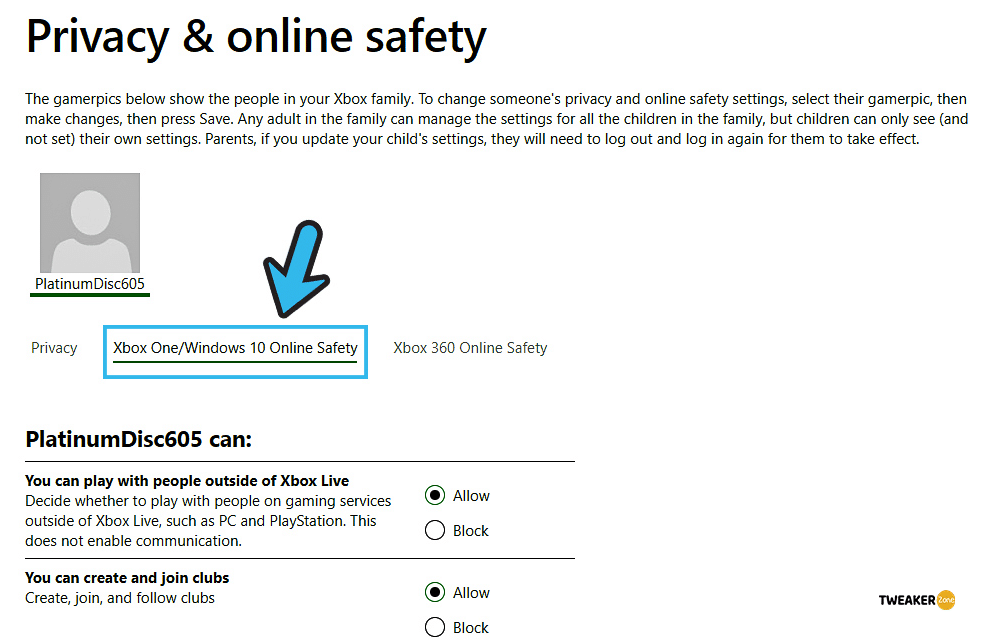994x644 pixels.
Task: Block playing with people outside Xbox Live
Action: [435, 530]
